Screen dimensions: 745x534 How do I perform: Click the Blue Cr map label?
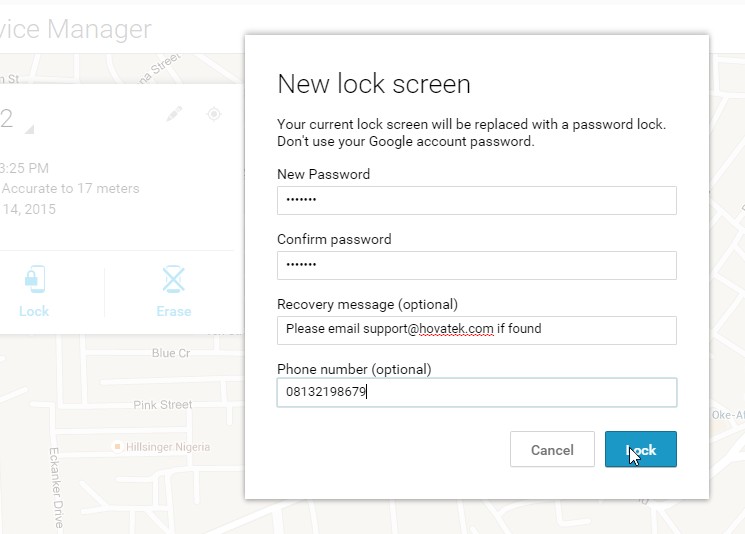tap(171, 353)
